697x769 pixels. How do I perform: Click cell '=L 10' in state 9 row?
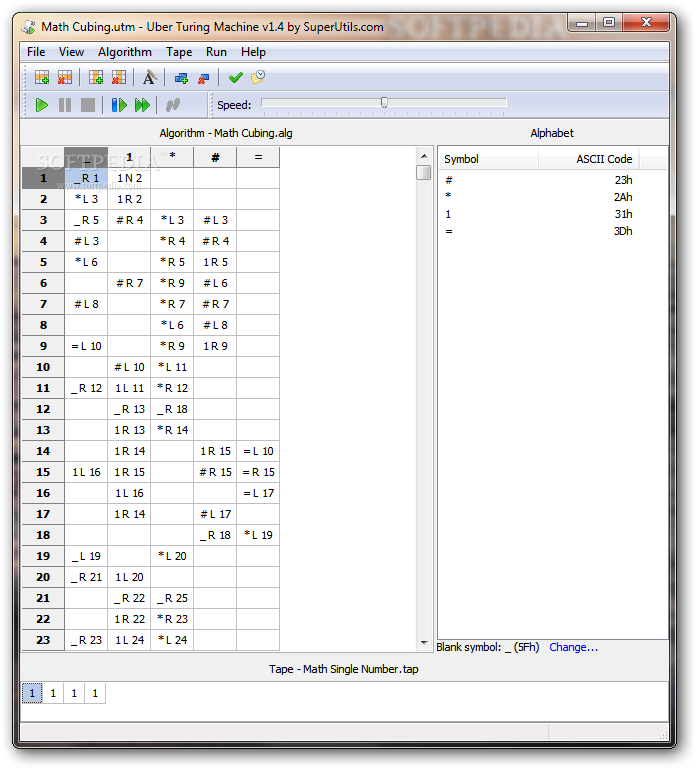tap(86, 346)
